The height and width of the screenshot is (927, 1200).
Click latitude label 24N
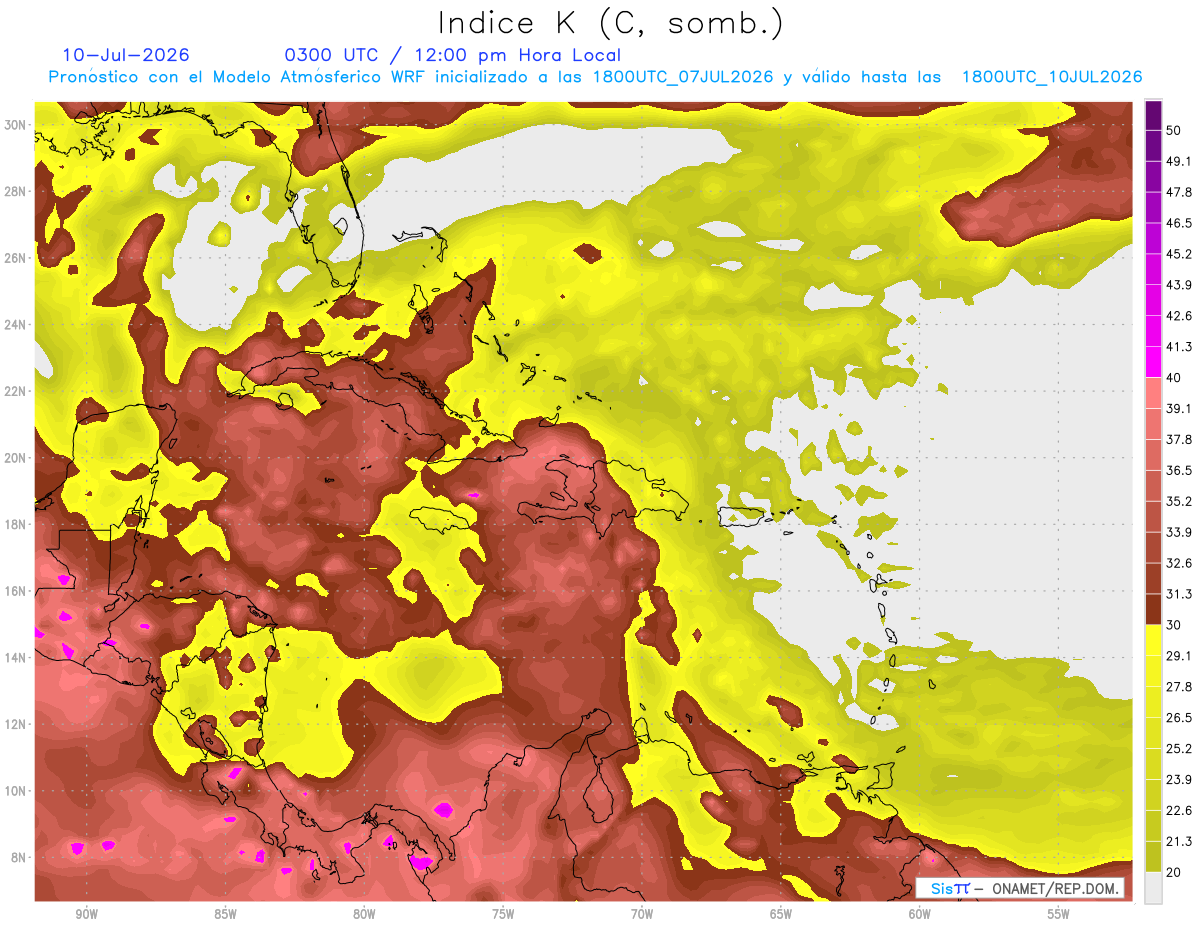pos(15,325)
